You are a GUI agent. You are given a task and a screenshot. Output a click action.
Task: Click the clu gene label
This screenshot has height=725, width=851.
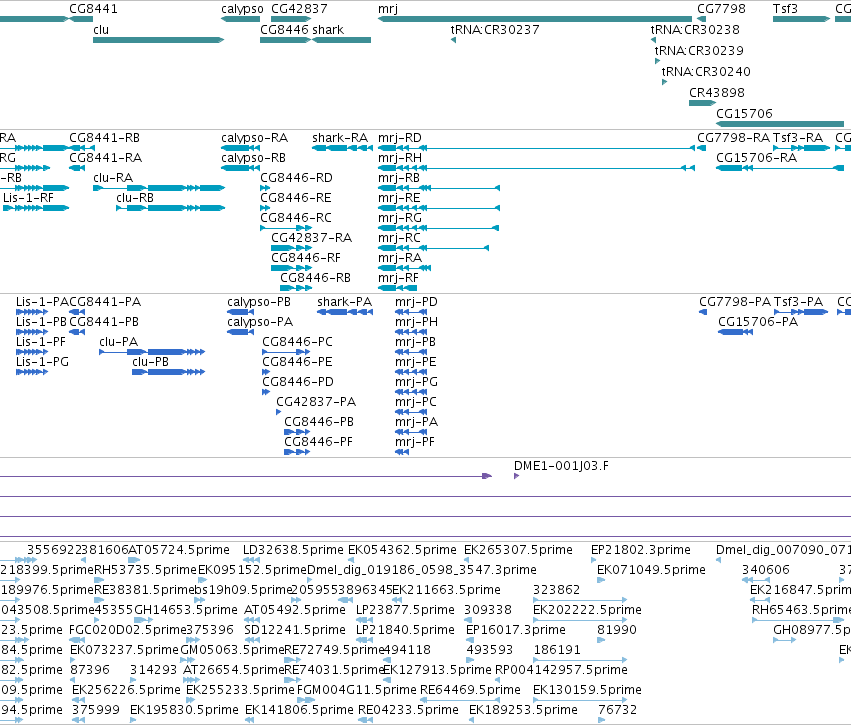(x=101, y=30)
